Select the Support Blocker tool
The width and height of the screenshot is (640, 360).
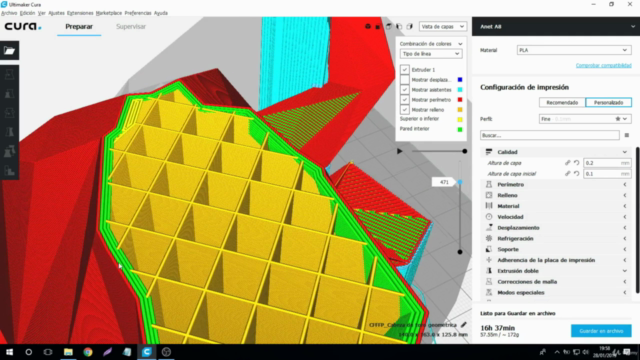click(x=9, y=171)
